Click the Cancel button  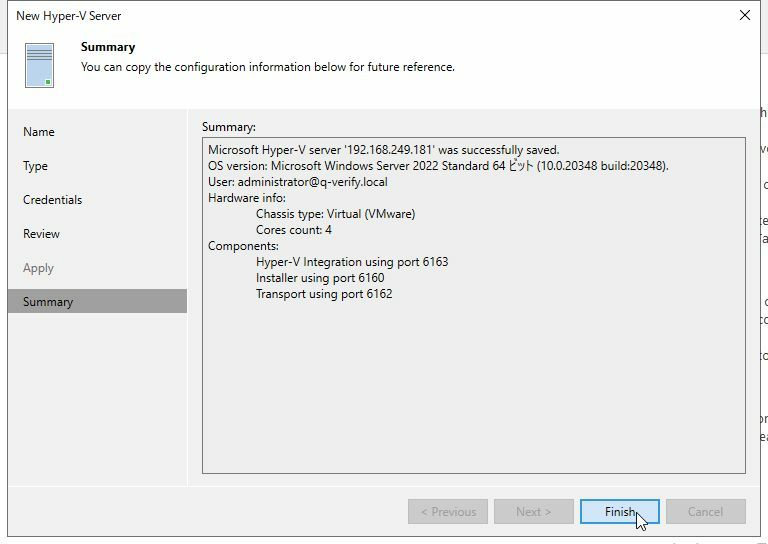pyautogui.click(x=705, y=512)
